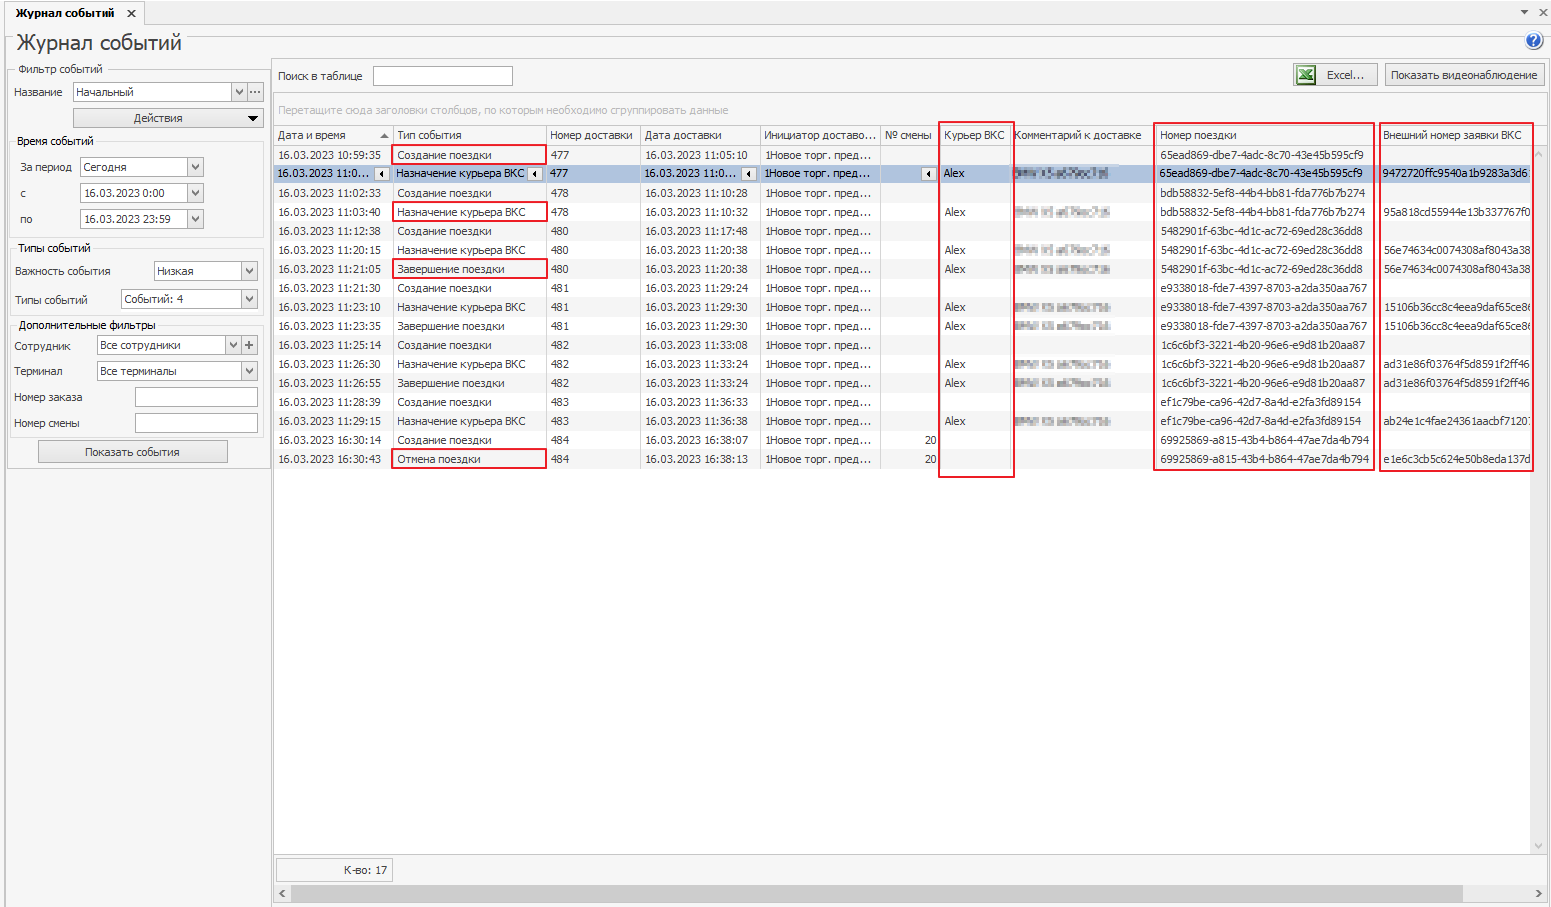Click external number ab24e1c4fae cell
This screenshot has height=907, width=1551.
(1456, 421)
